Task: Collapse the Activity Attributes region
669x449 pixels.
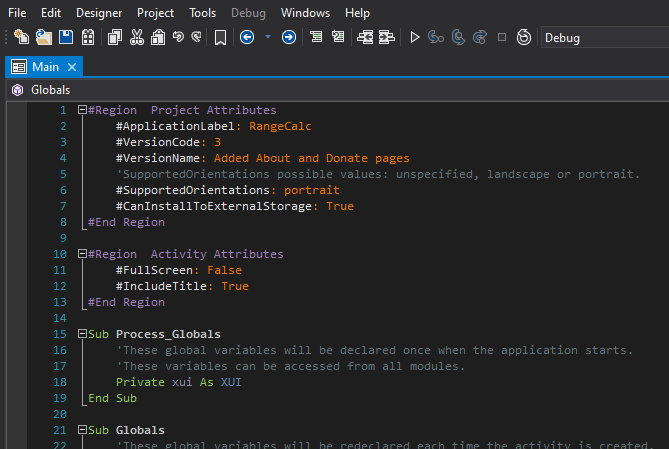Action: tap(82, 254)
